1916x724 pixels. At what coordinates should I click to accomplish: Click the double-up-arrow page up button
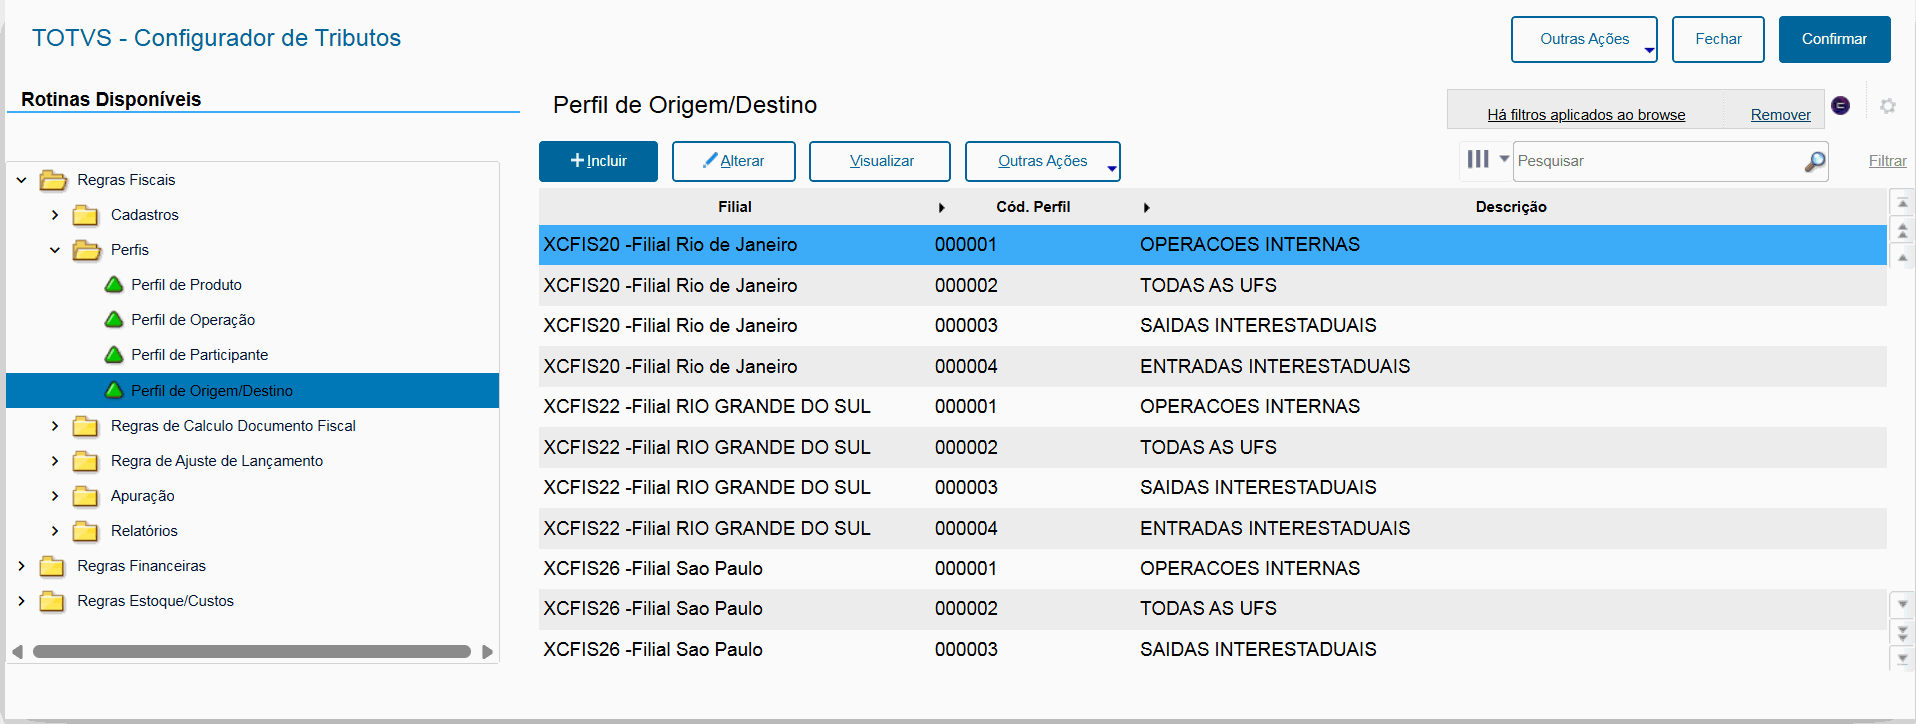[x=1902, y=231]
